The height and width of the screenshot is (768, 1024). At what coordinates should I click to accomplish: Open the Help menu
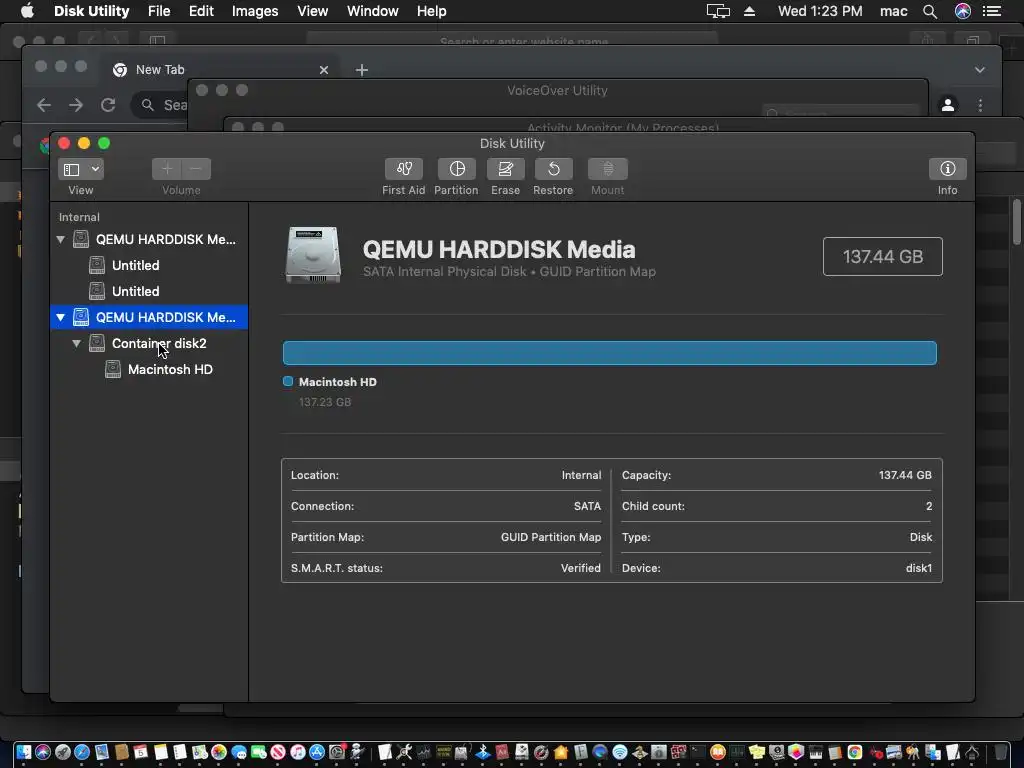tap(432, 11)
